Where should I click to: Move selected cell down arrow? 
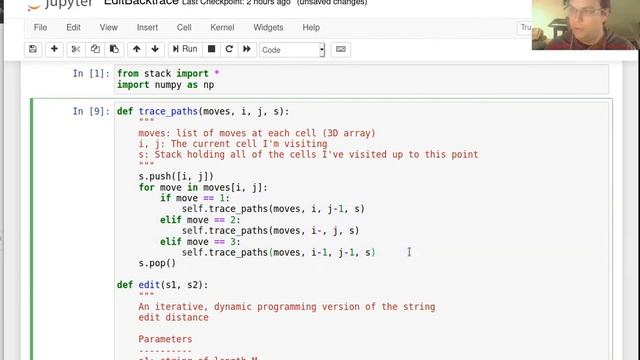click(x=155, y=49)
